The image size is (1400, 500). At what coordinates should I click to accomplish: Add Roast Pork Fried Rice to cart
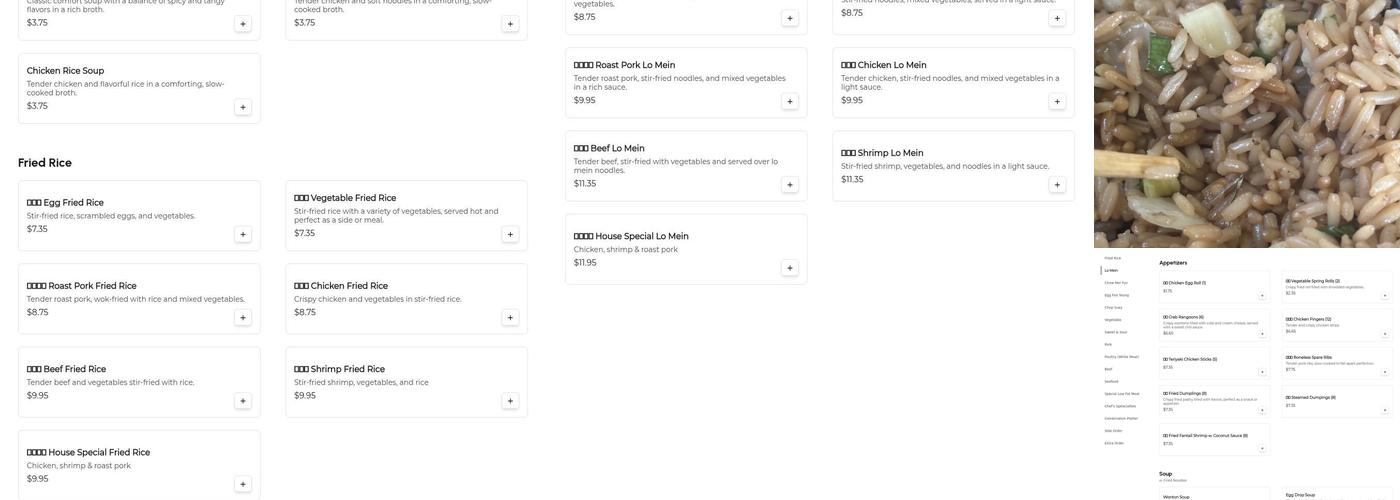(x=243, y=318)
